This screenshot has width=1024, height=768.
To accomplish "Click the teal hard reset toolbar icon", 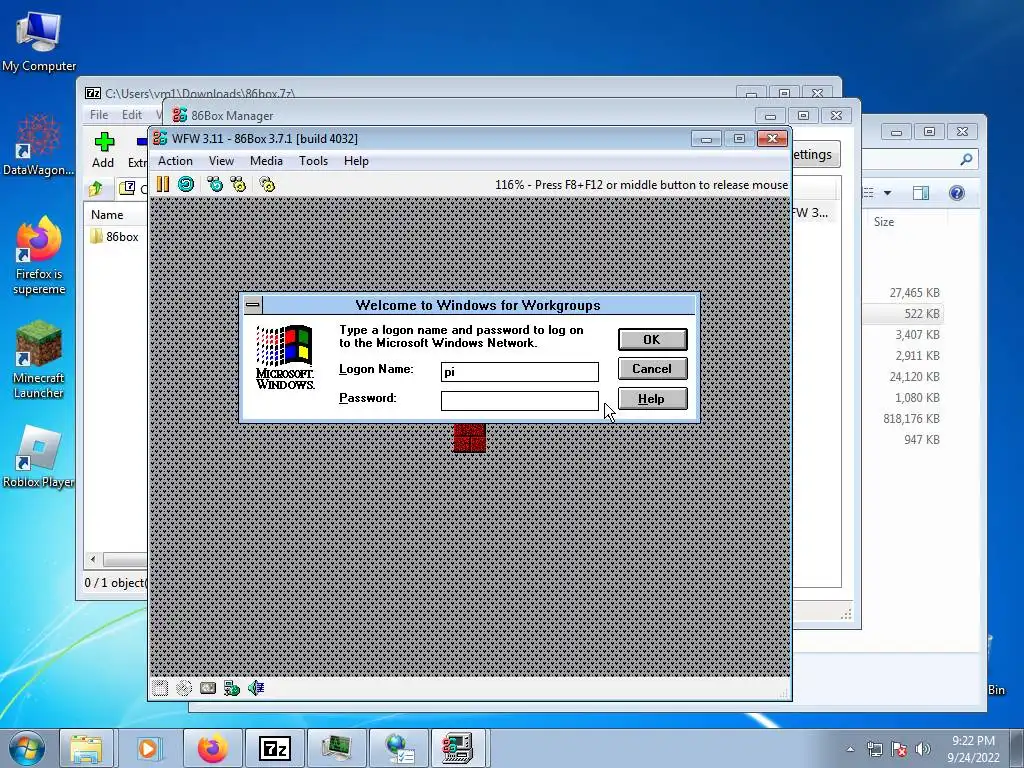I will [186, 184].
